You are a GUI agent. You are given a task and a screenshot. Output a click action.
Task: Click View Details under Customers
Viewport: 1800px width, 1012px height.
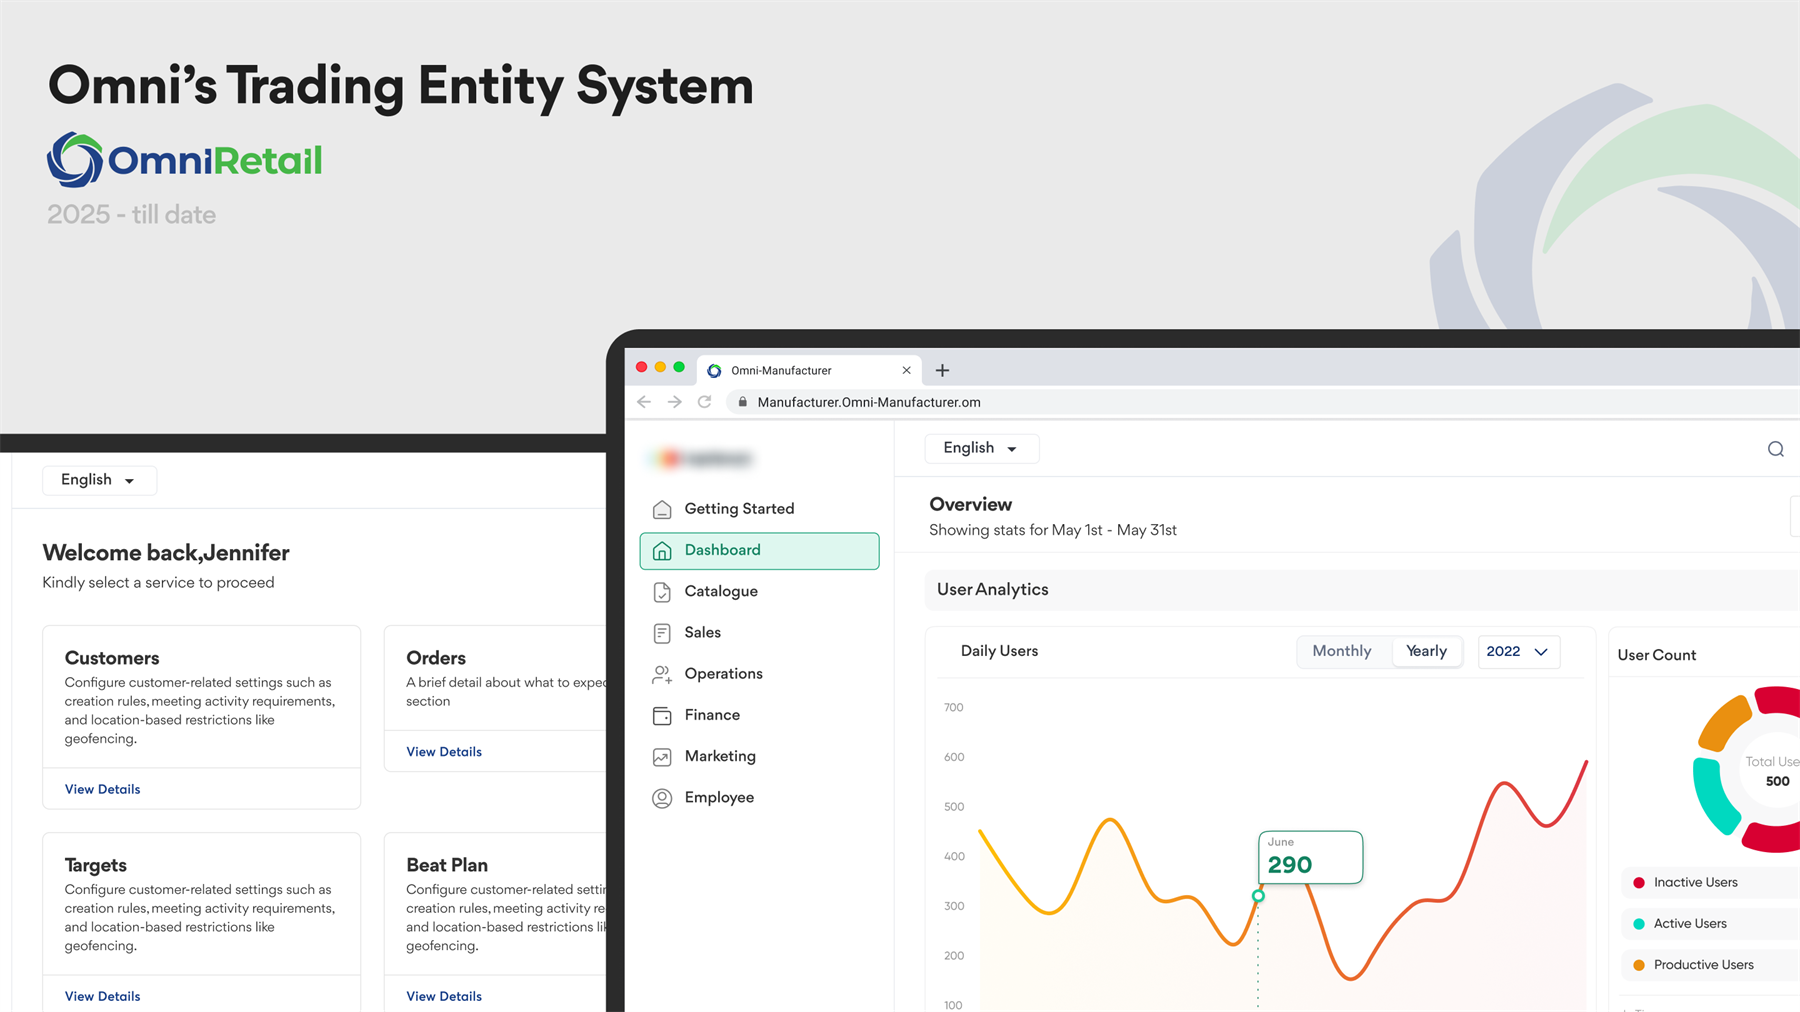(102, 789)
